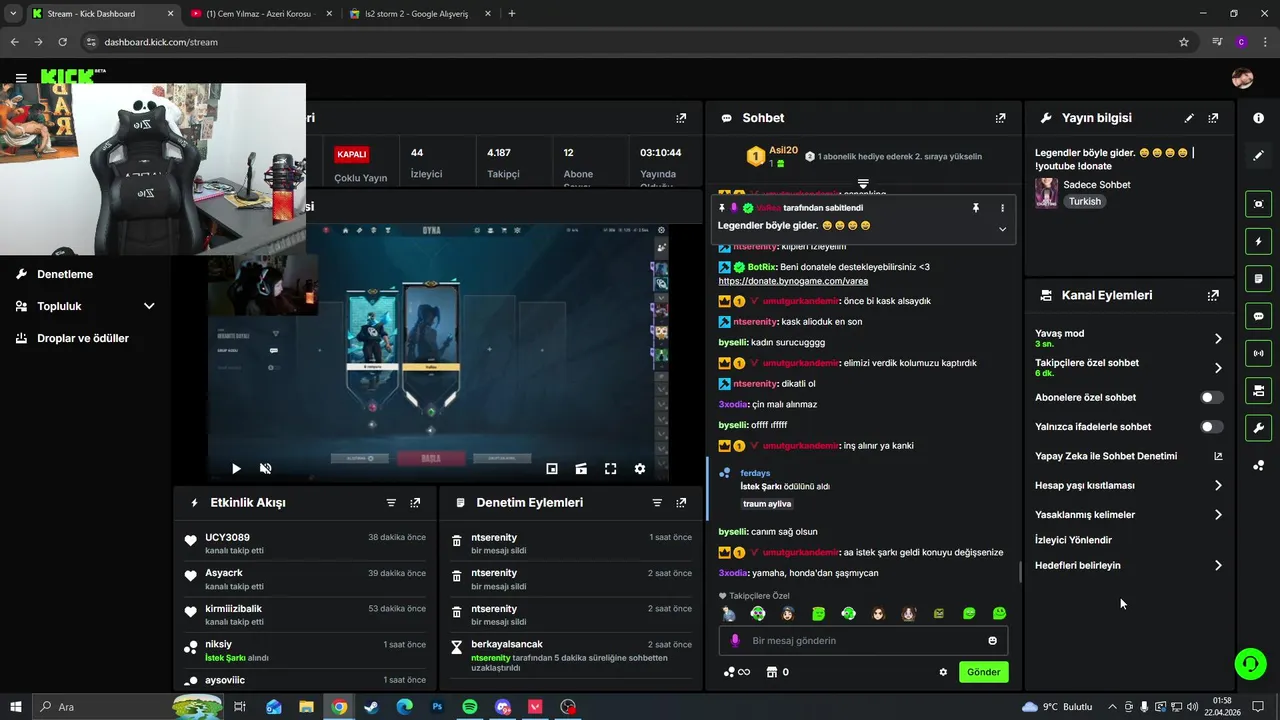Toggle the note icon in the right sidebar
The height and width of the screenshot is (720, 1280).
[x=1258, y=278]
